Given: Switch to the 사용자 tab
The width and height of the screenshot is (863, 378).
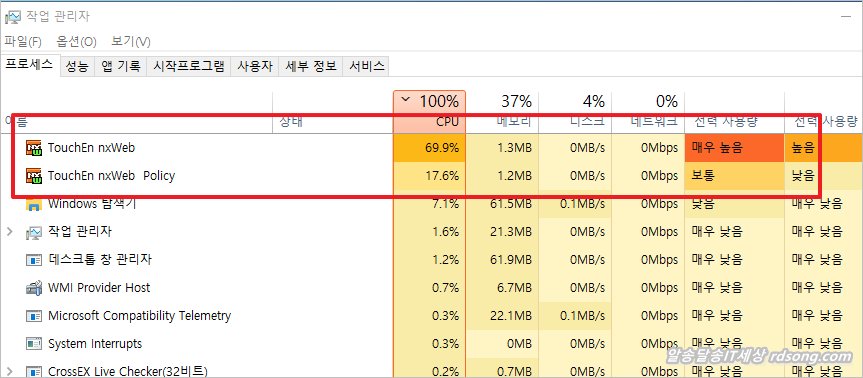Looking at the screenshot, I should [255, 67].
